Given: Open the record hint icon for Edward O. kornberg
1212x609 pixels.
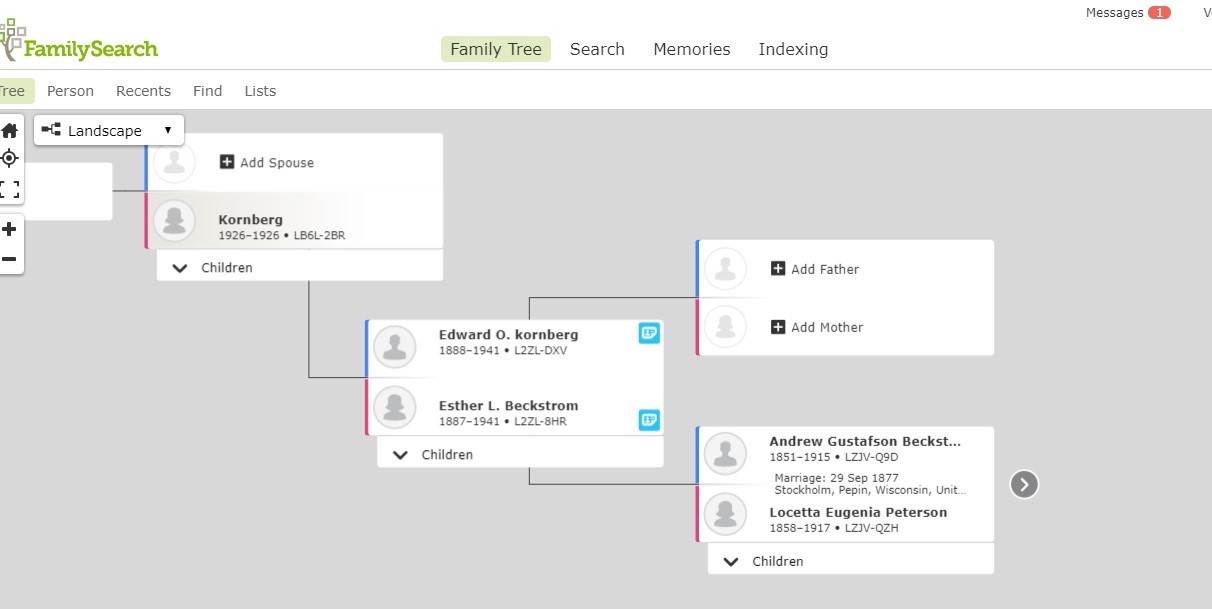Looking at the screenshot, I should (x=649, y=333).
